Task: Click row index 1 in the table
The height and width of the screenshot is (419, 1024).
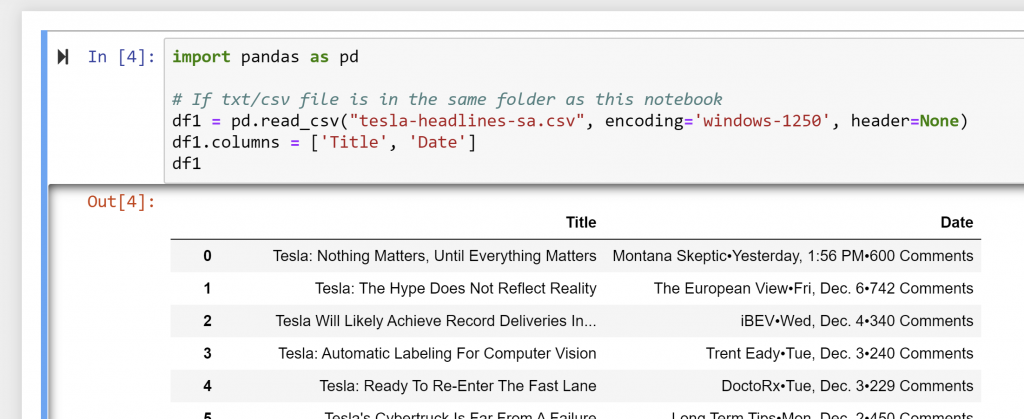Action: (207, 288)
